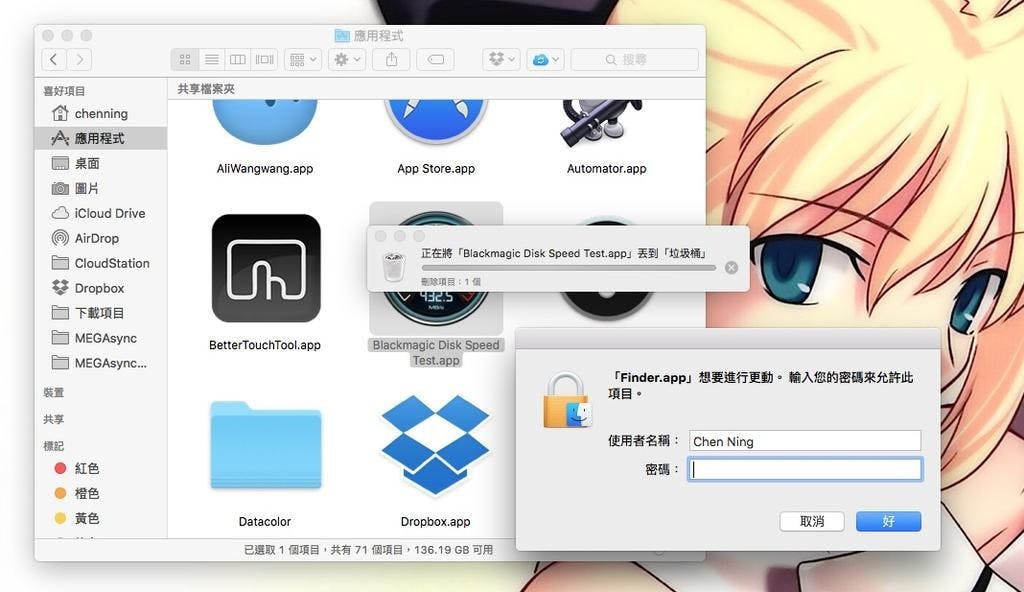
Task: Go forward in Finder window
Action: pos(80,59)
